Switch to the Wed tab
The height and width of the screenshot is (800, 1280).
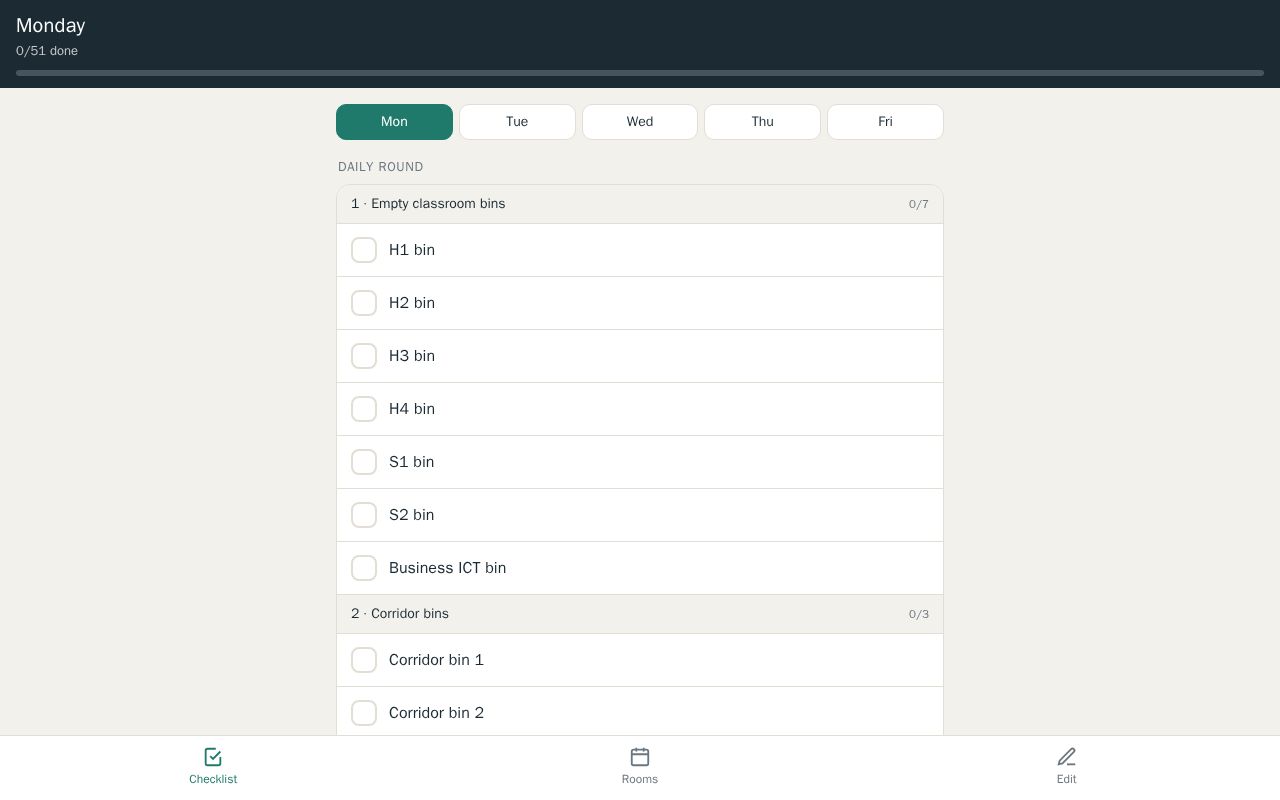(640, 122)
